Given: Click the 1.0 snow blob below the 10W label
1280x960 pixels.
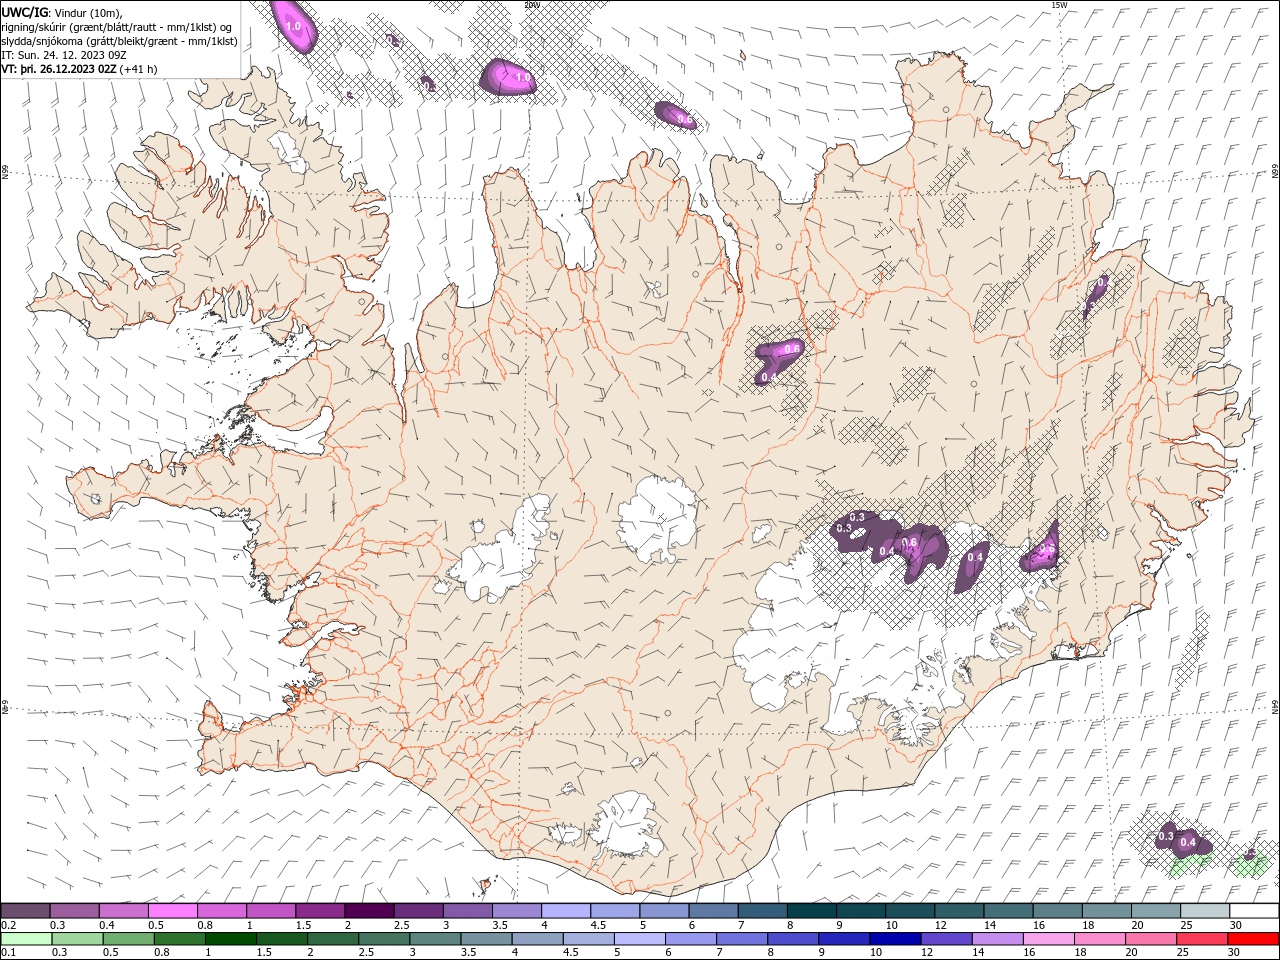Looking at the screenshot, I should (x=508, y=78).
